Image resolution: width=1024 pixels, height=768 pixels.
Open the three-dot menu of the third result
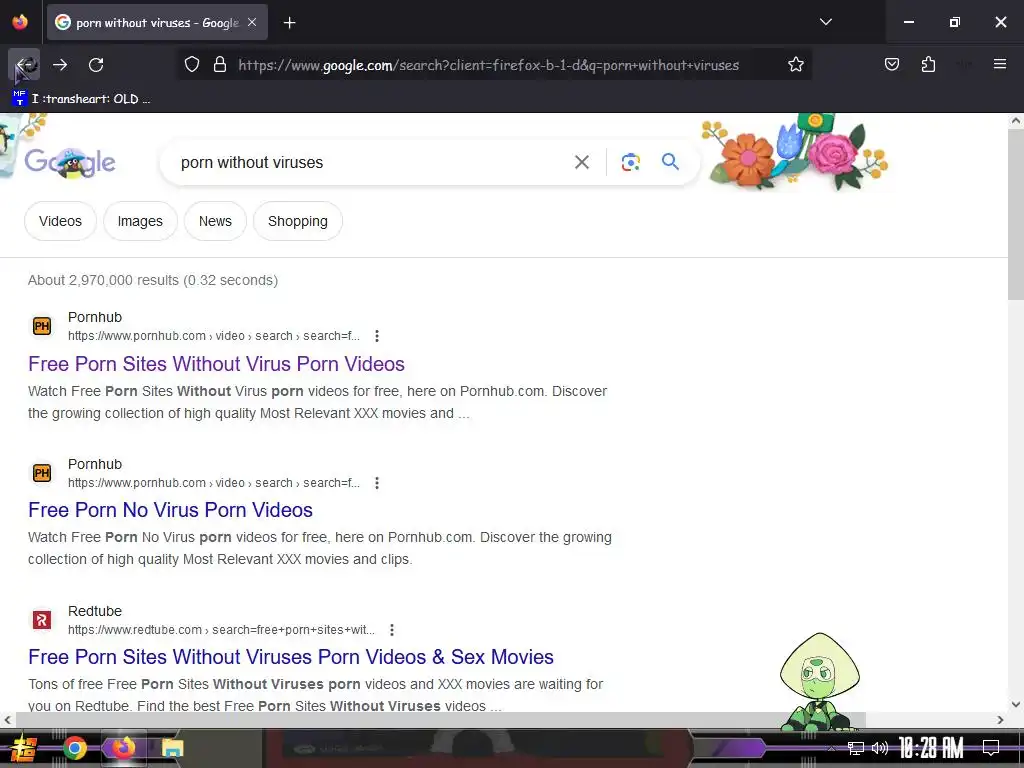(x=391, y=630)
